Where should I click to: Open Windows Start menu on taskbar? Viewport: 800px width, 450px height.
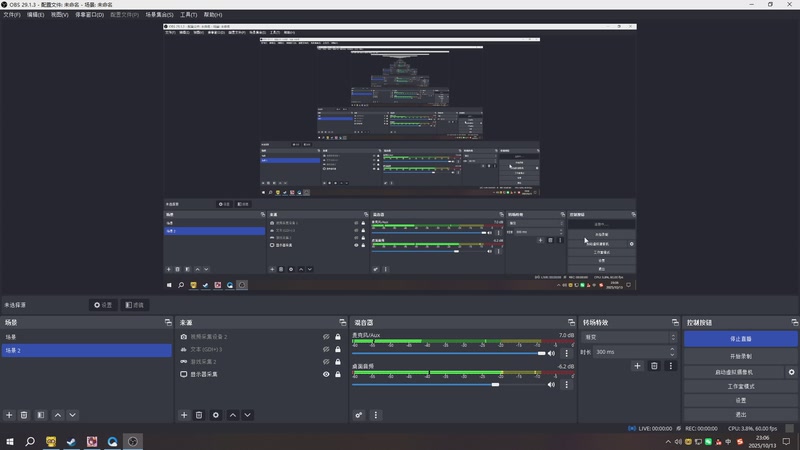coord(10,441)
